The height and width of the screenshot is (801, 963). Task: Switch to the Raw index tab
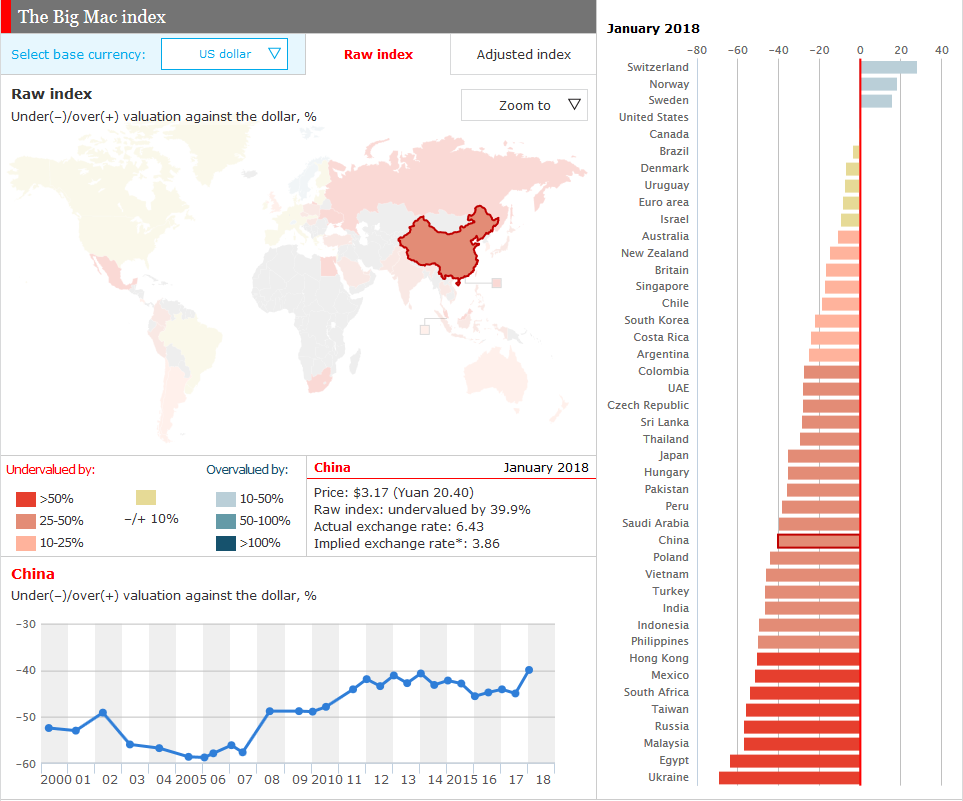[378, 55]
